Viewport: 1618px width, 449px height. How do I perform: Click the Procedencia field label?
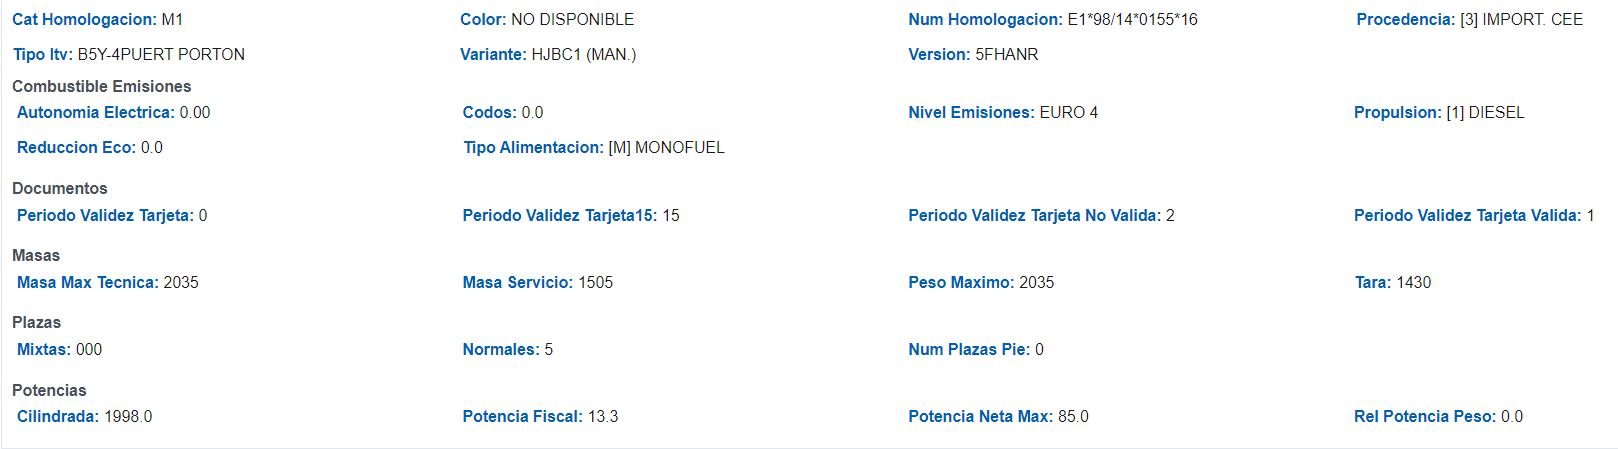pos(1405,19)
